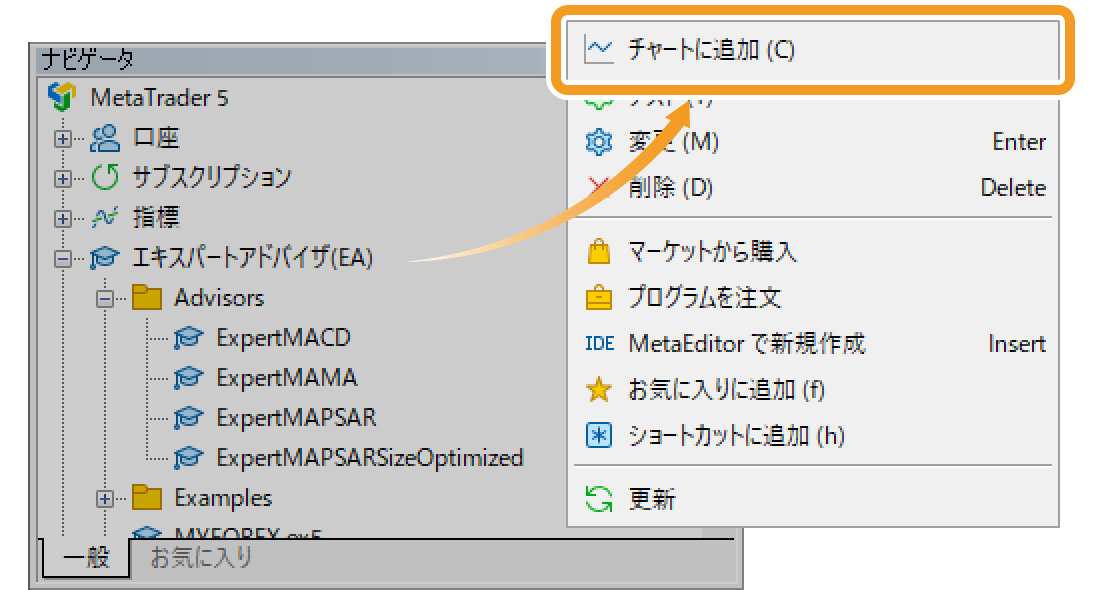The width and height of the screenshot is (1100, 590).
Task: Choose 変更 (M) from context menu
Action: click(812, 142)
